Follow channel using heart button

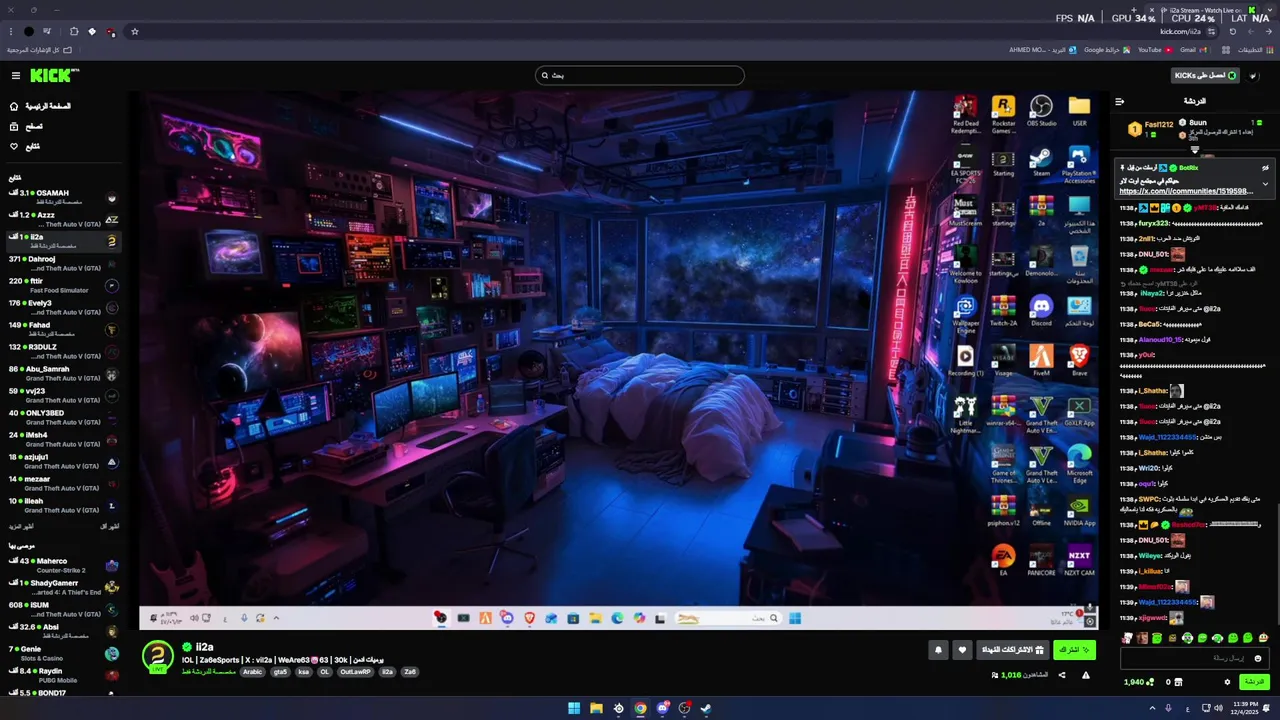962,650
